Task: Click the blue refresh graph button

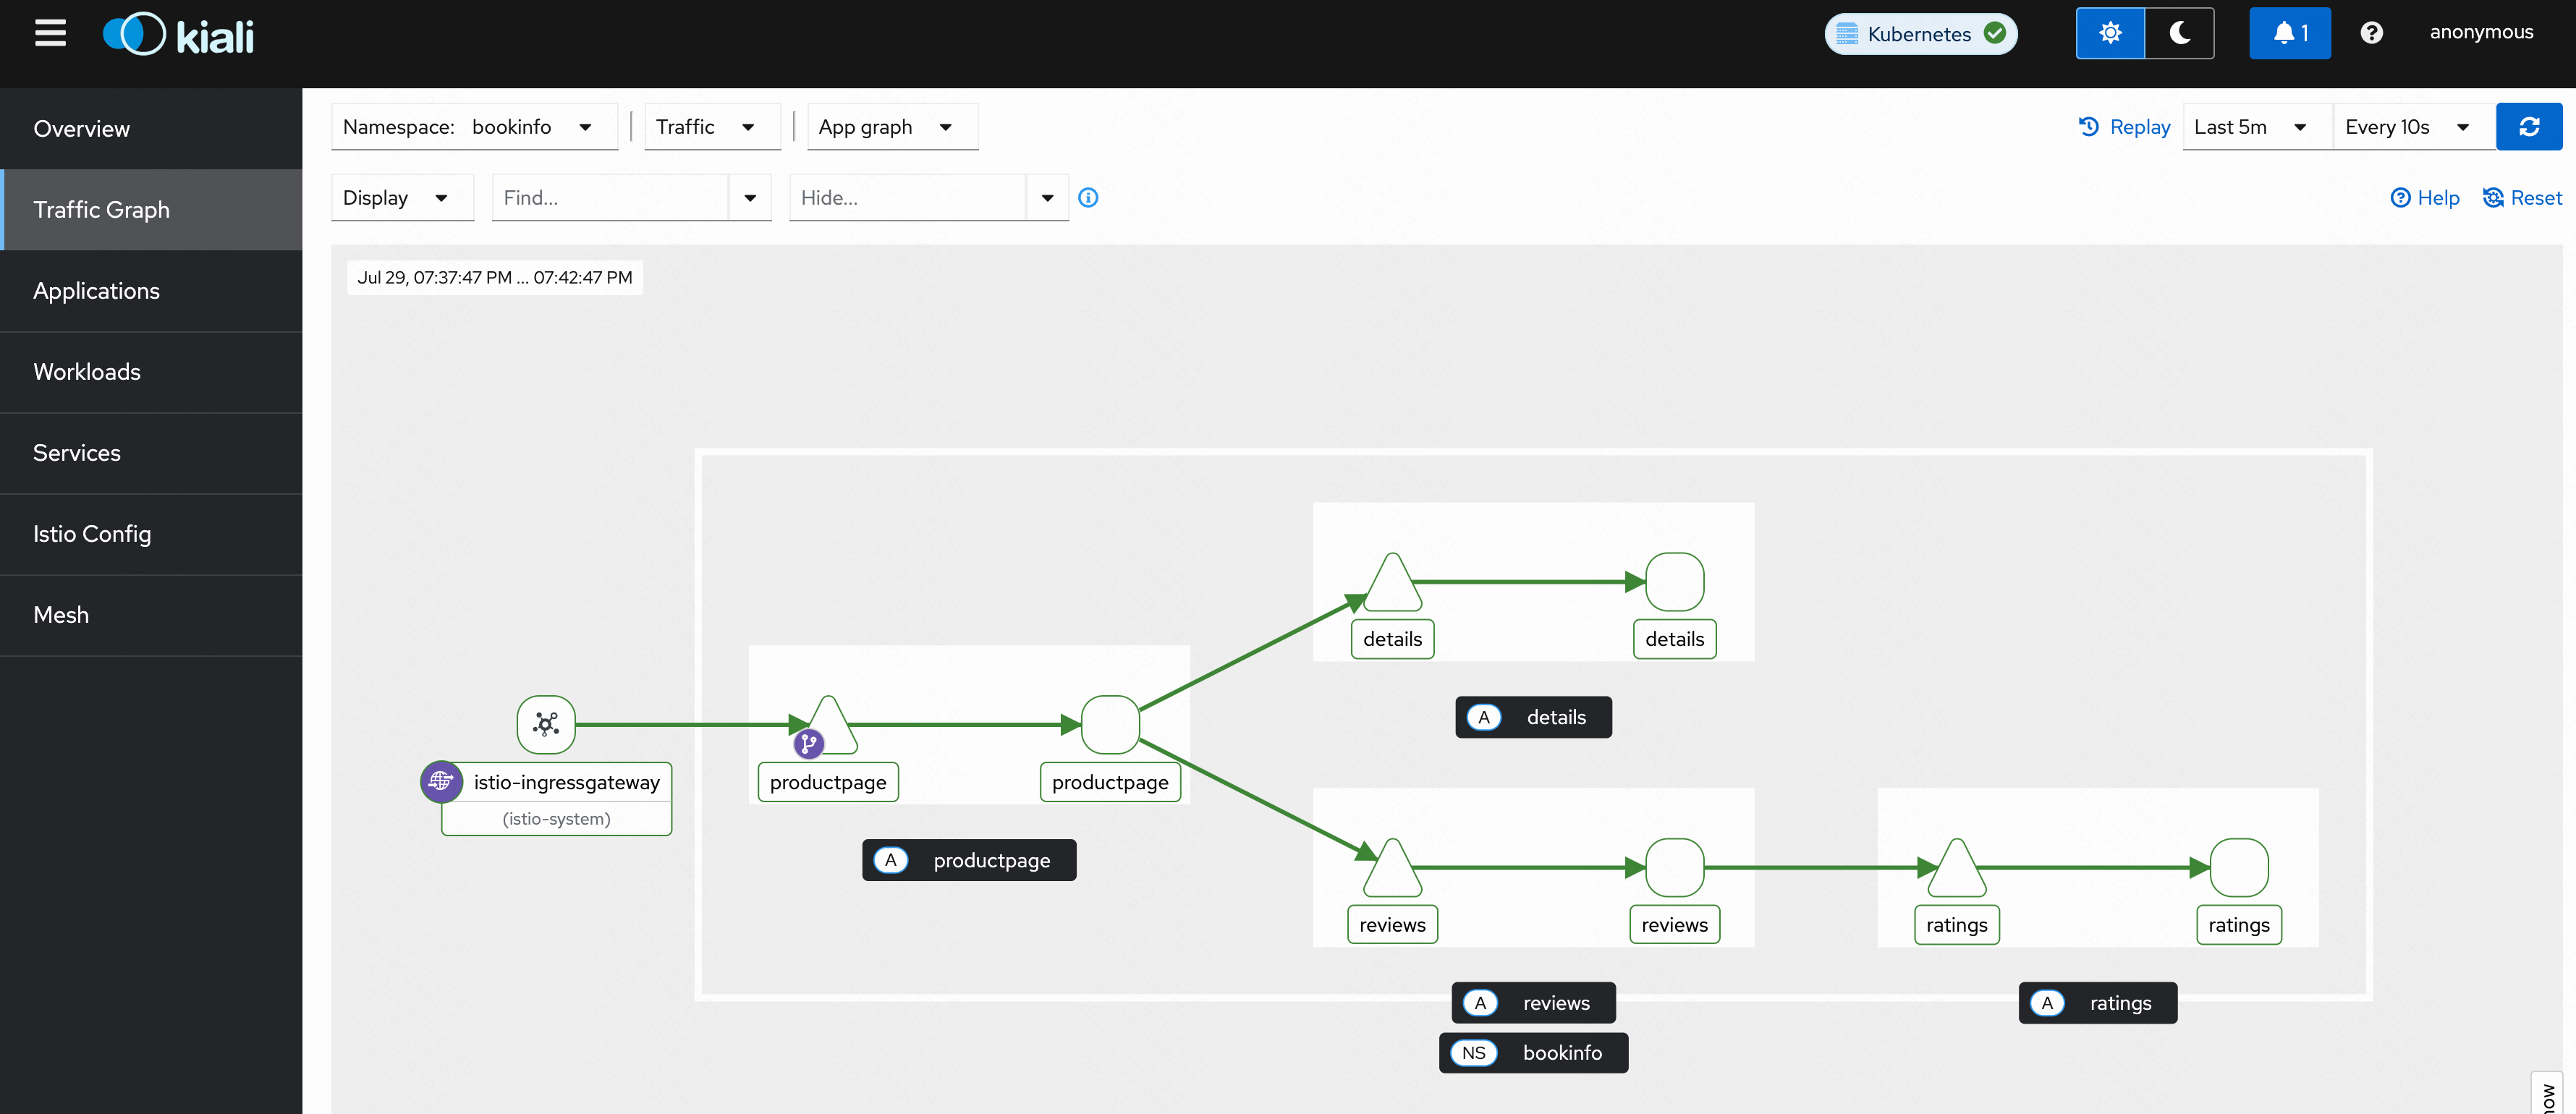Action: 2528,127
